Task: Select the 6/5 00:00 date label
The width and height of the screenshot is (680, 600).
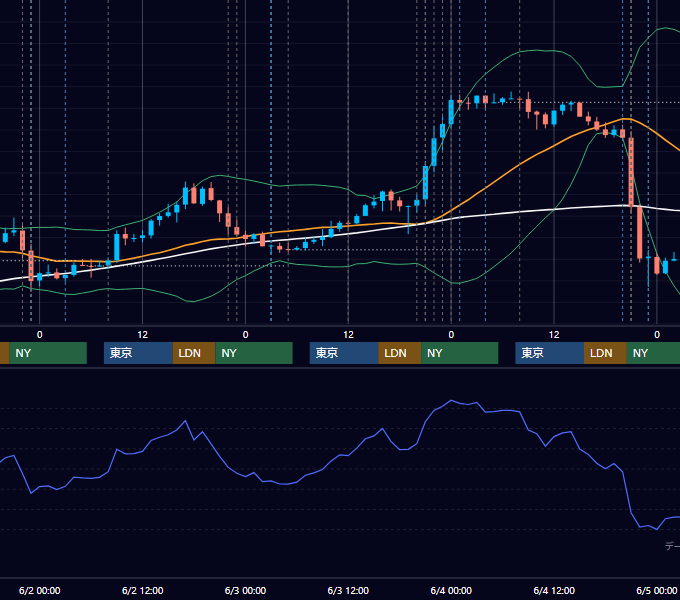Action: pyautogui.click(x=657, y=590)
